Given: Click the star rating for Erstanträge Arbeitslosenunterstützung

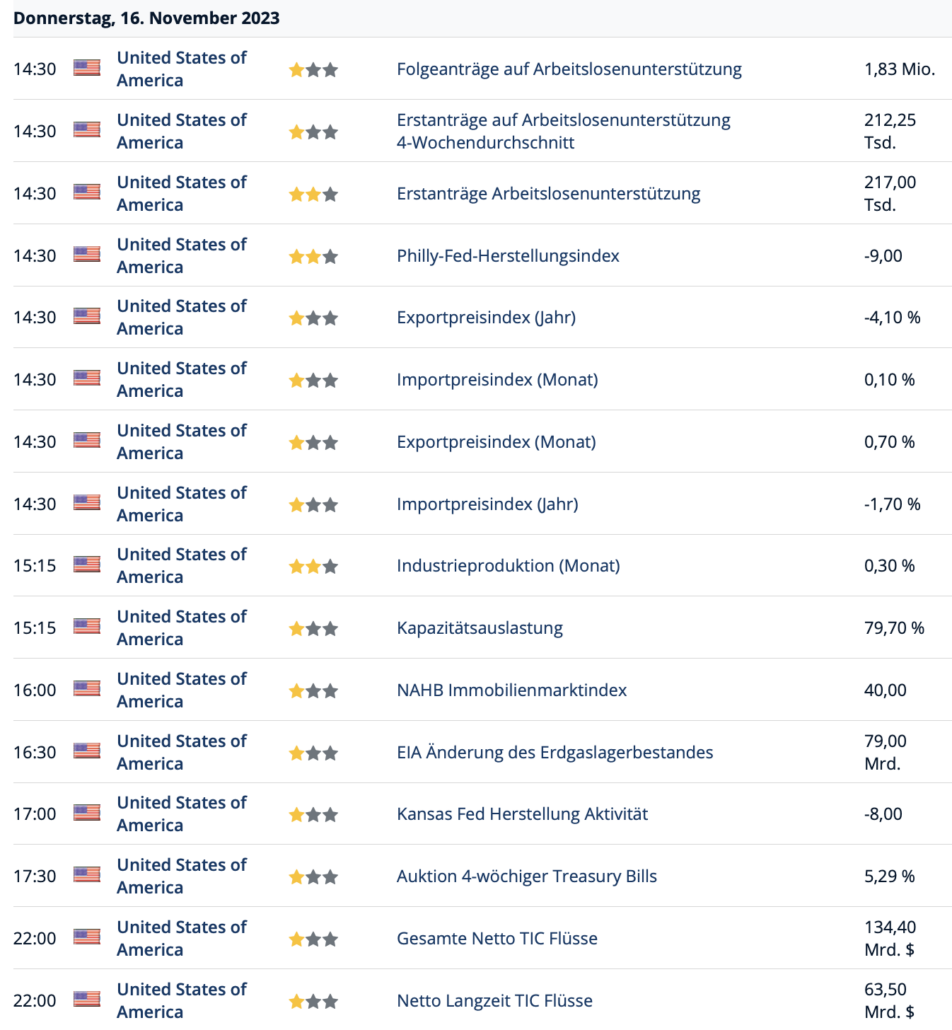Looking at the screenshot, I should [313, 194].
